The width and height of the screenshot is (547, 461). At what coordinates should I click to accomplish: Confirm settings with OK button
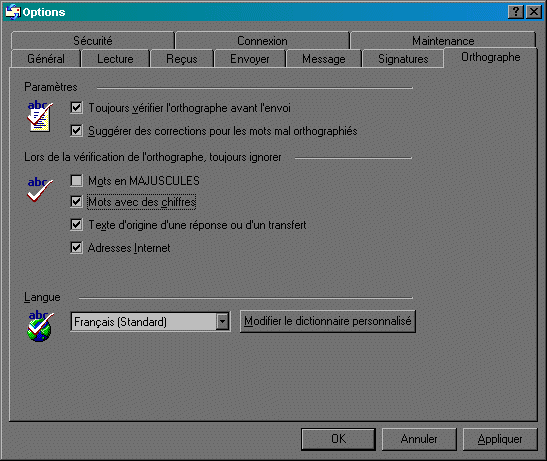(x=338, y=439)
